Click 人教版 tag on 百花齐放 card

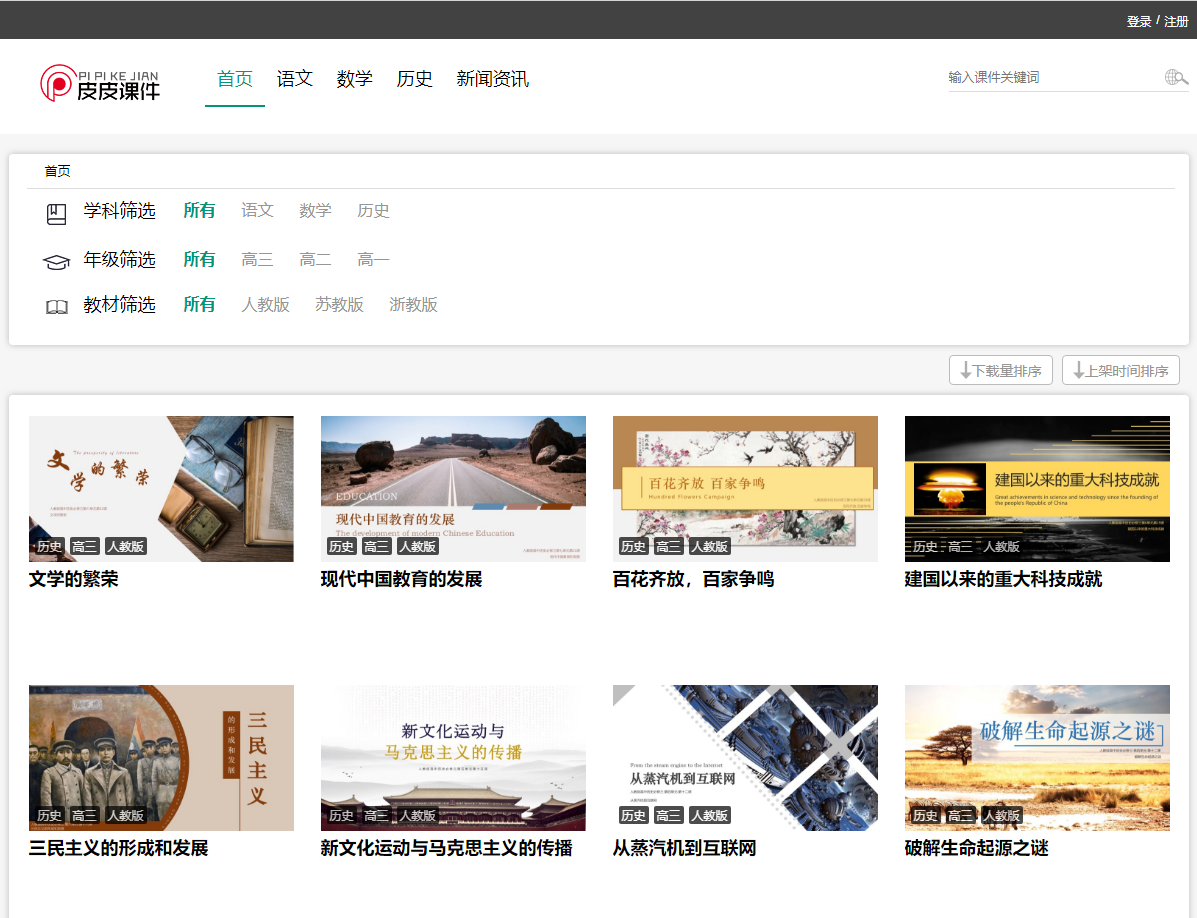710,546
